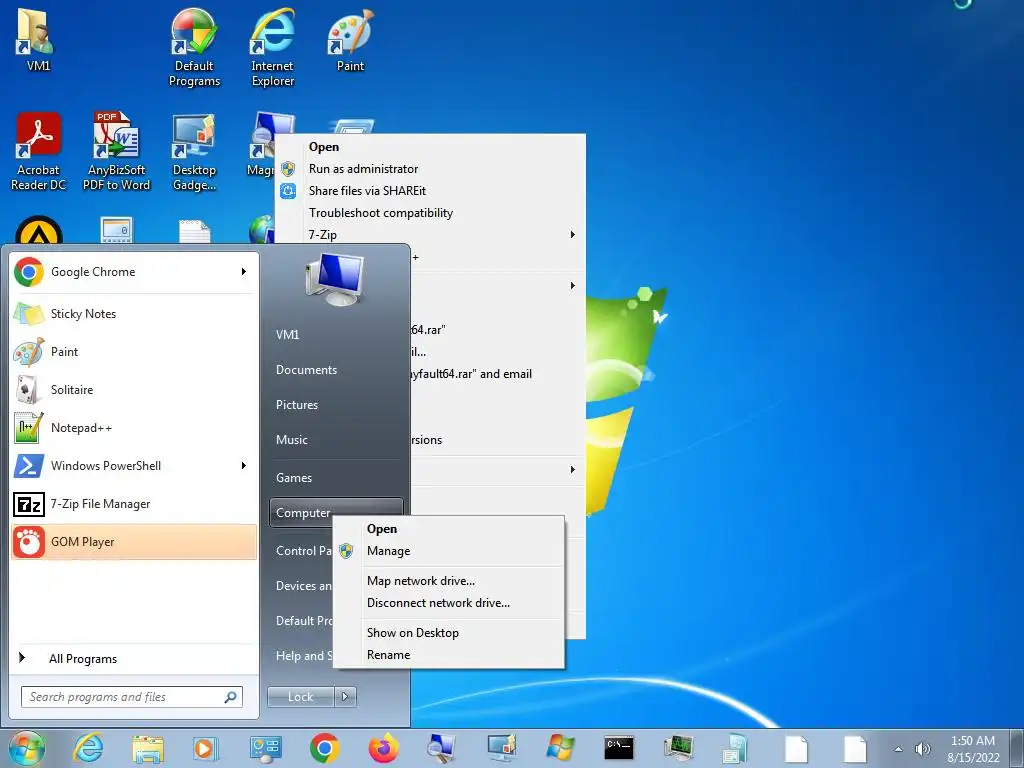Open Sticky Notes from the Start menu

pyautogui.click(x=134, y=314)
